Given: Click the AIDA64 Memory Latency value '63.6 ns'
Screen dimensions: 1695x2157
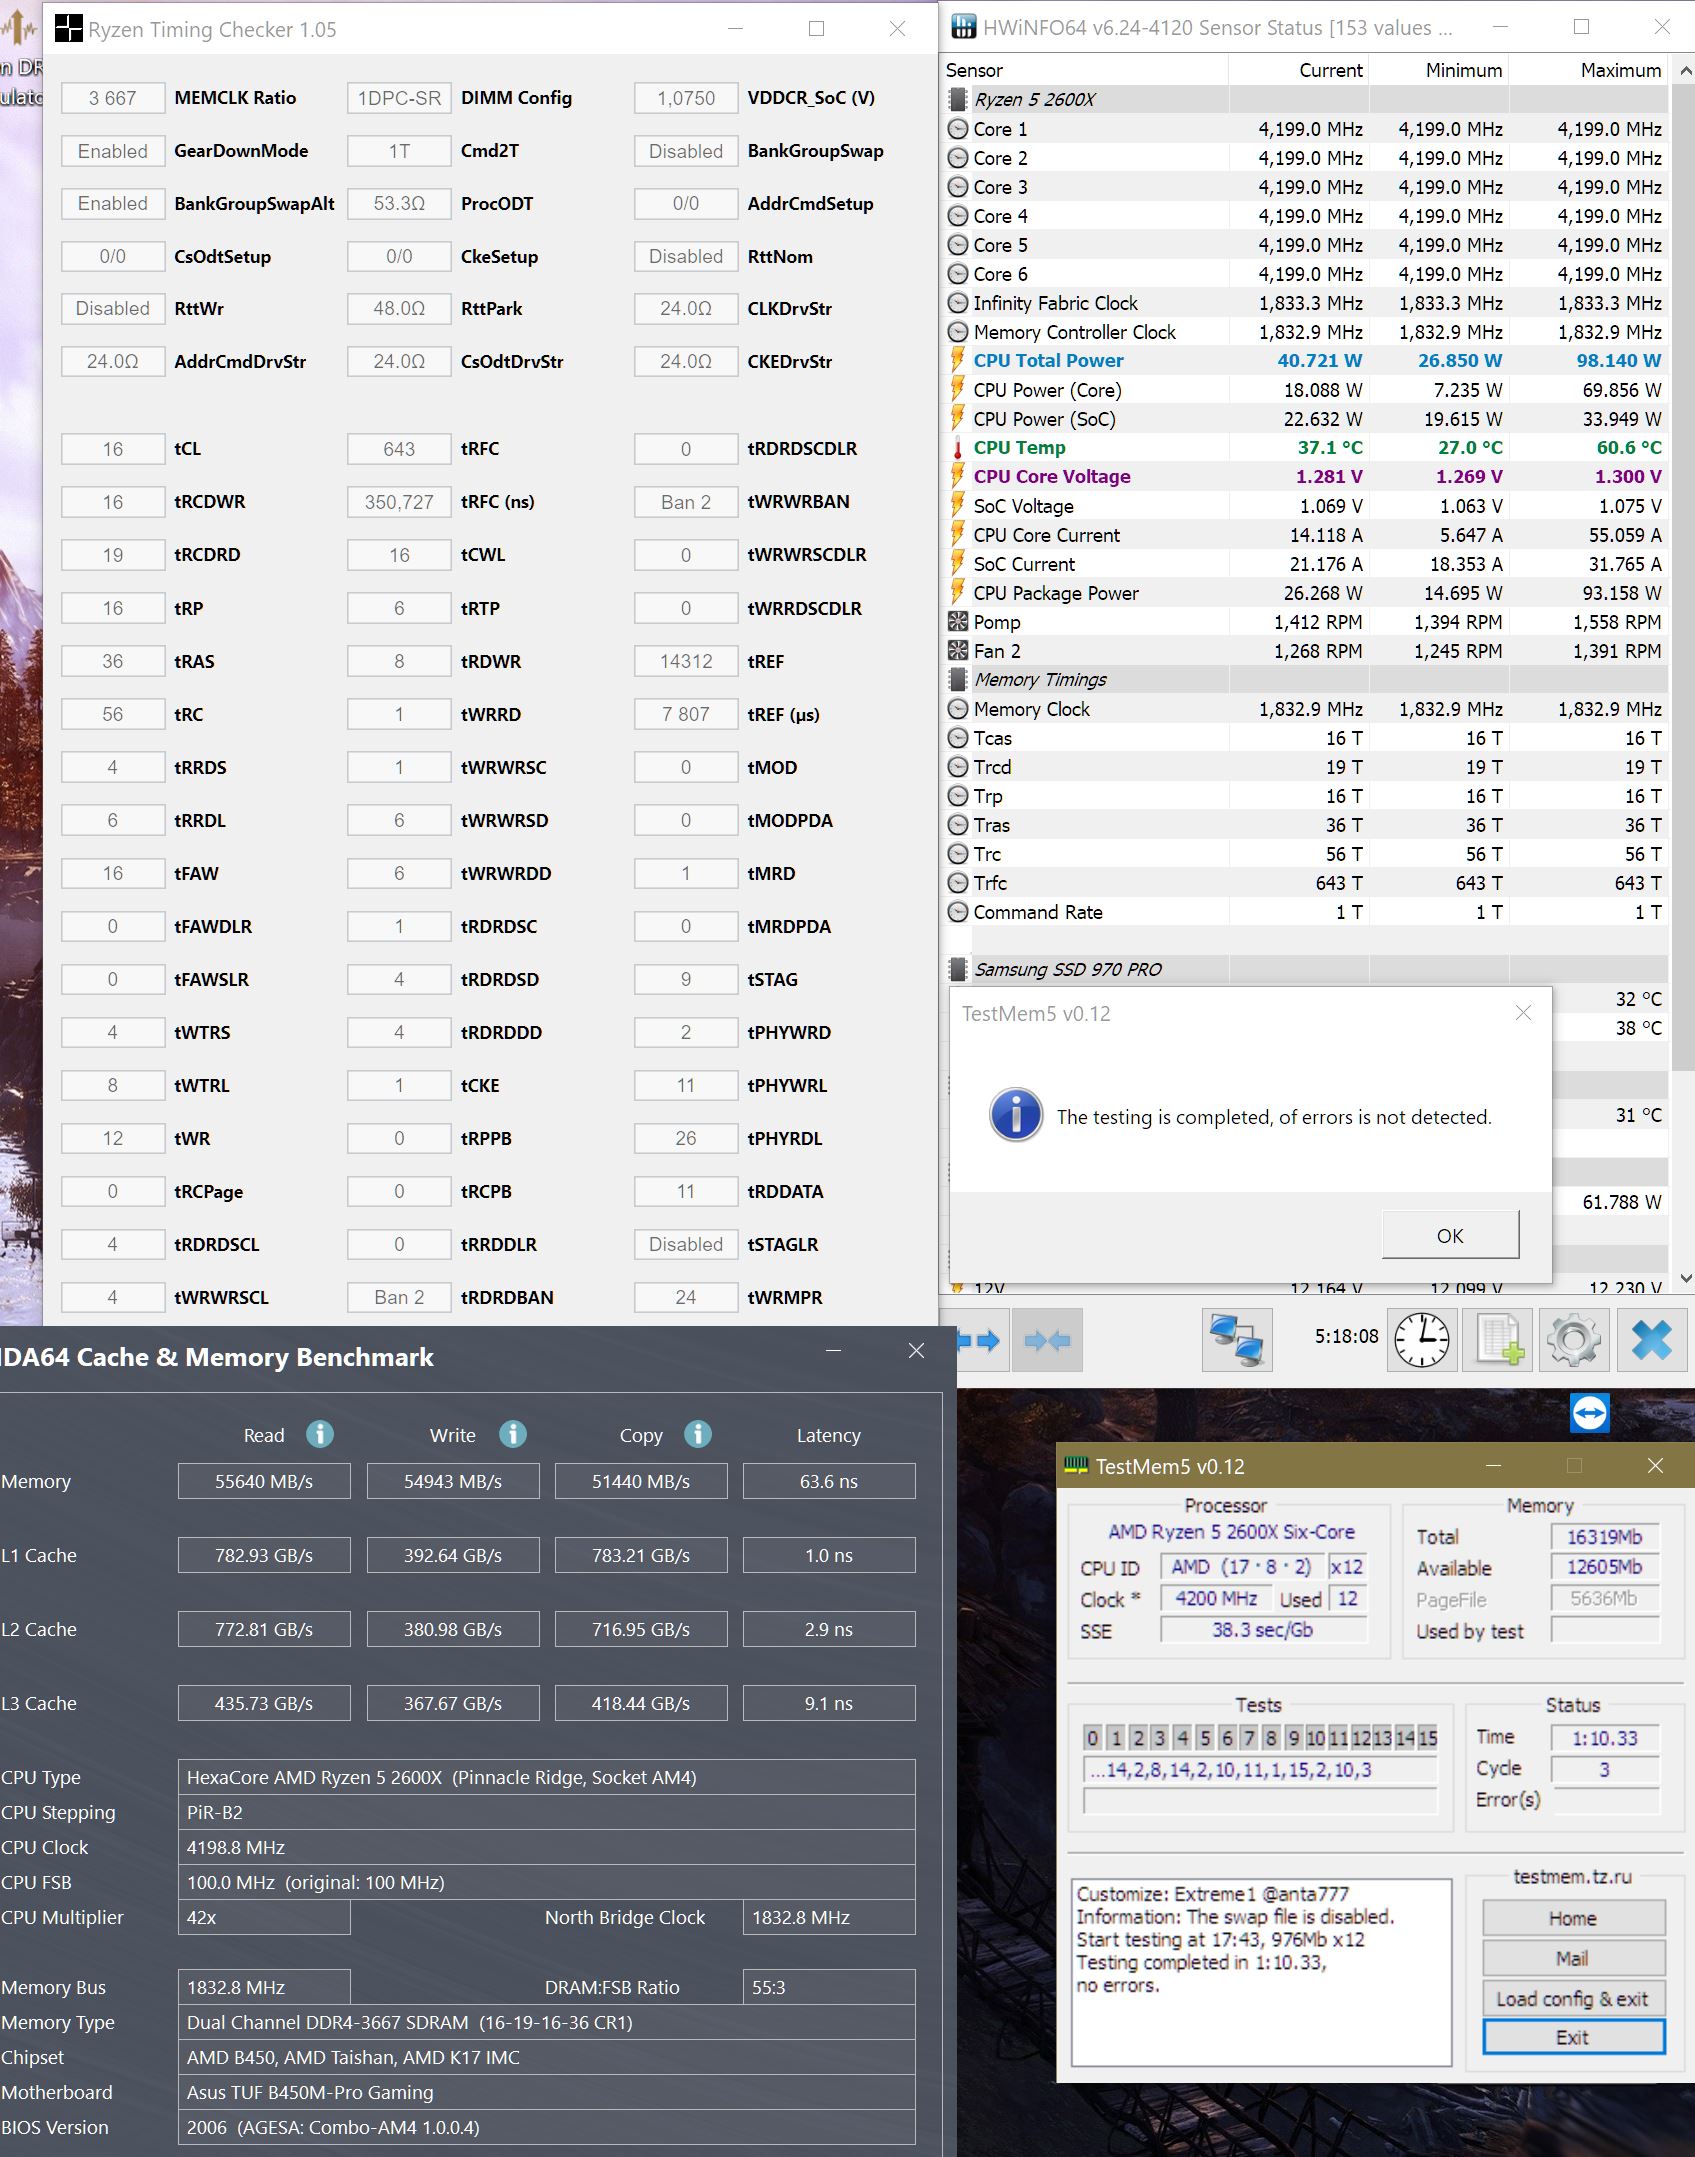Looking at the screenshot, I should coord(829,1481).
